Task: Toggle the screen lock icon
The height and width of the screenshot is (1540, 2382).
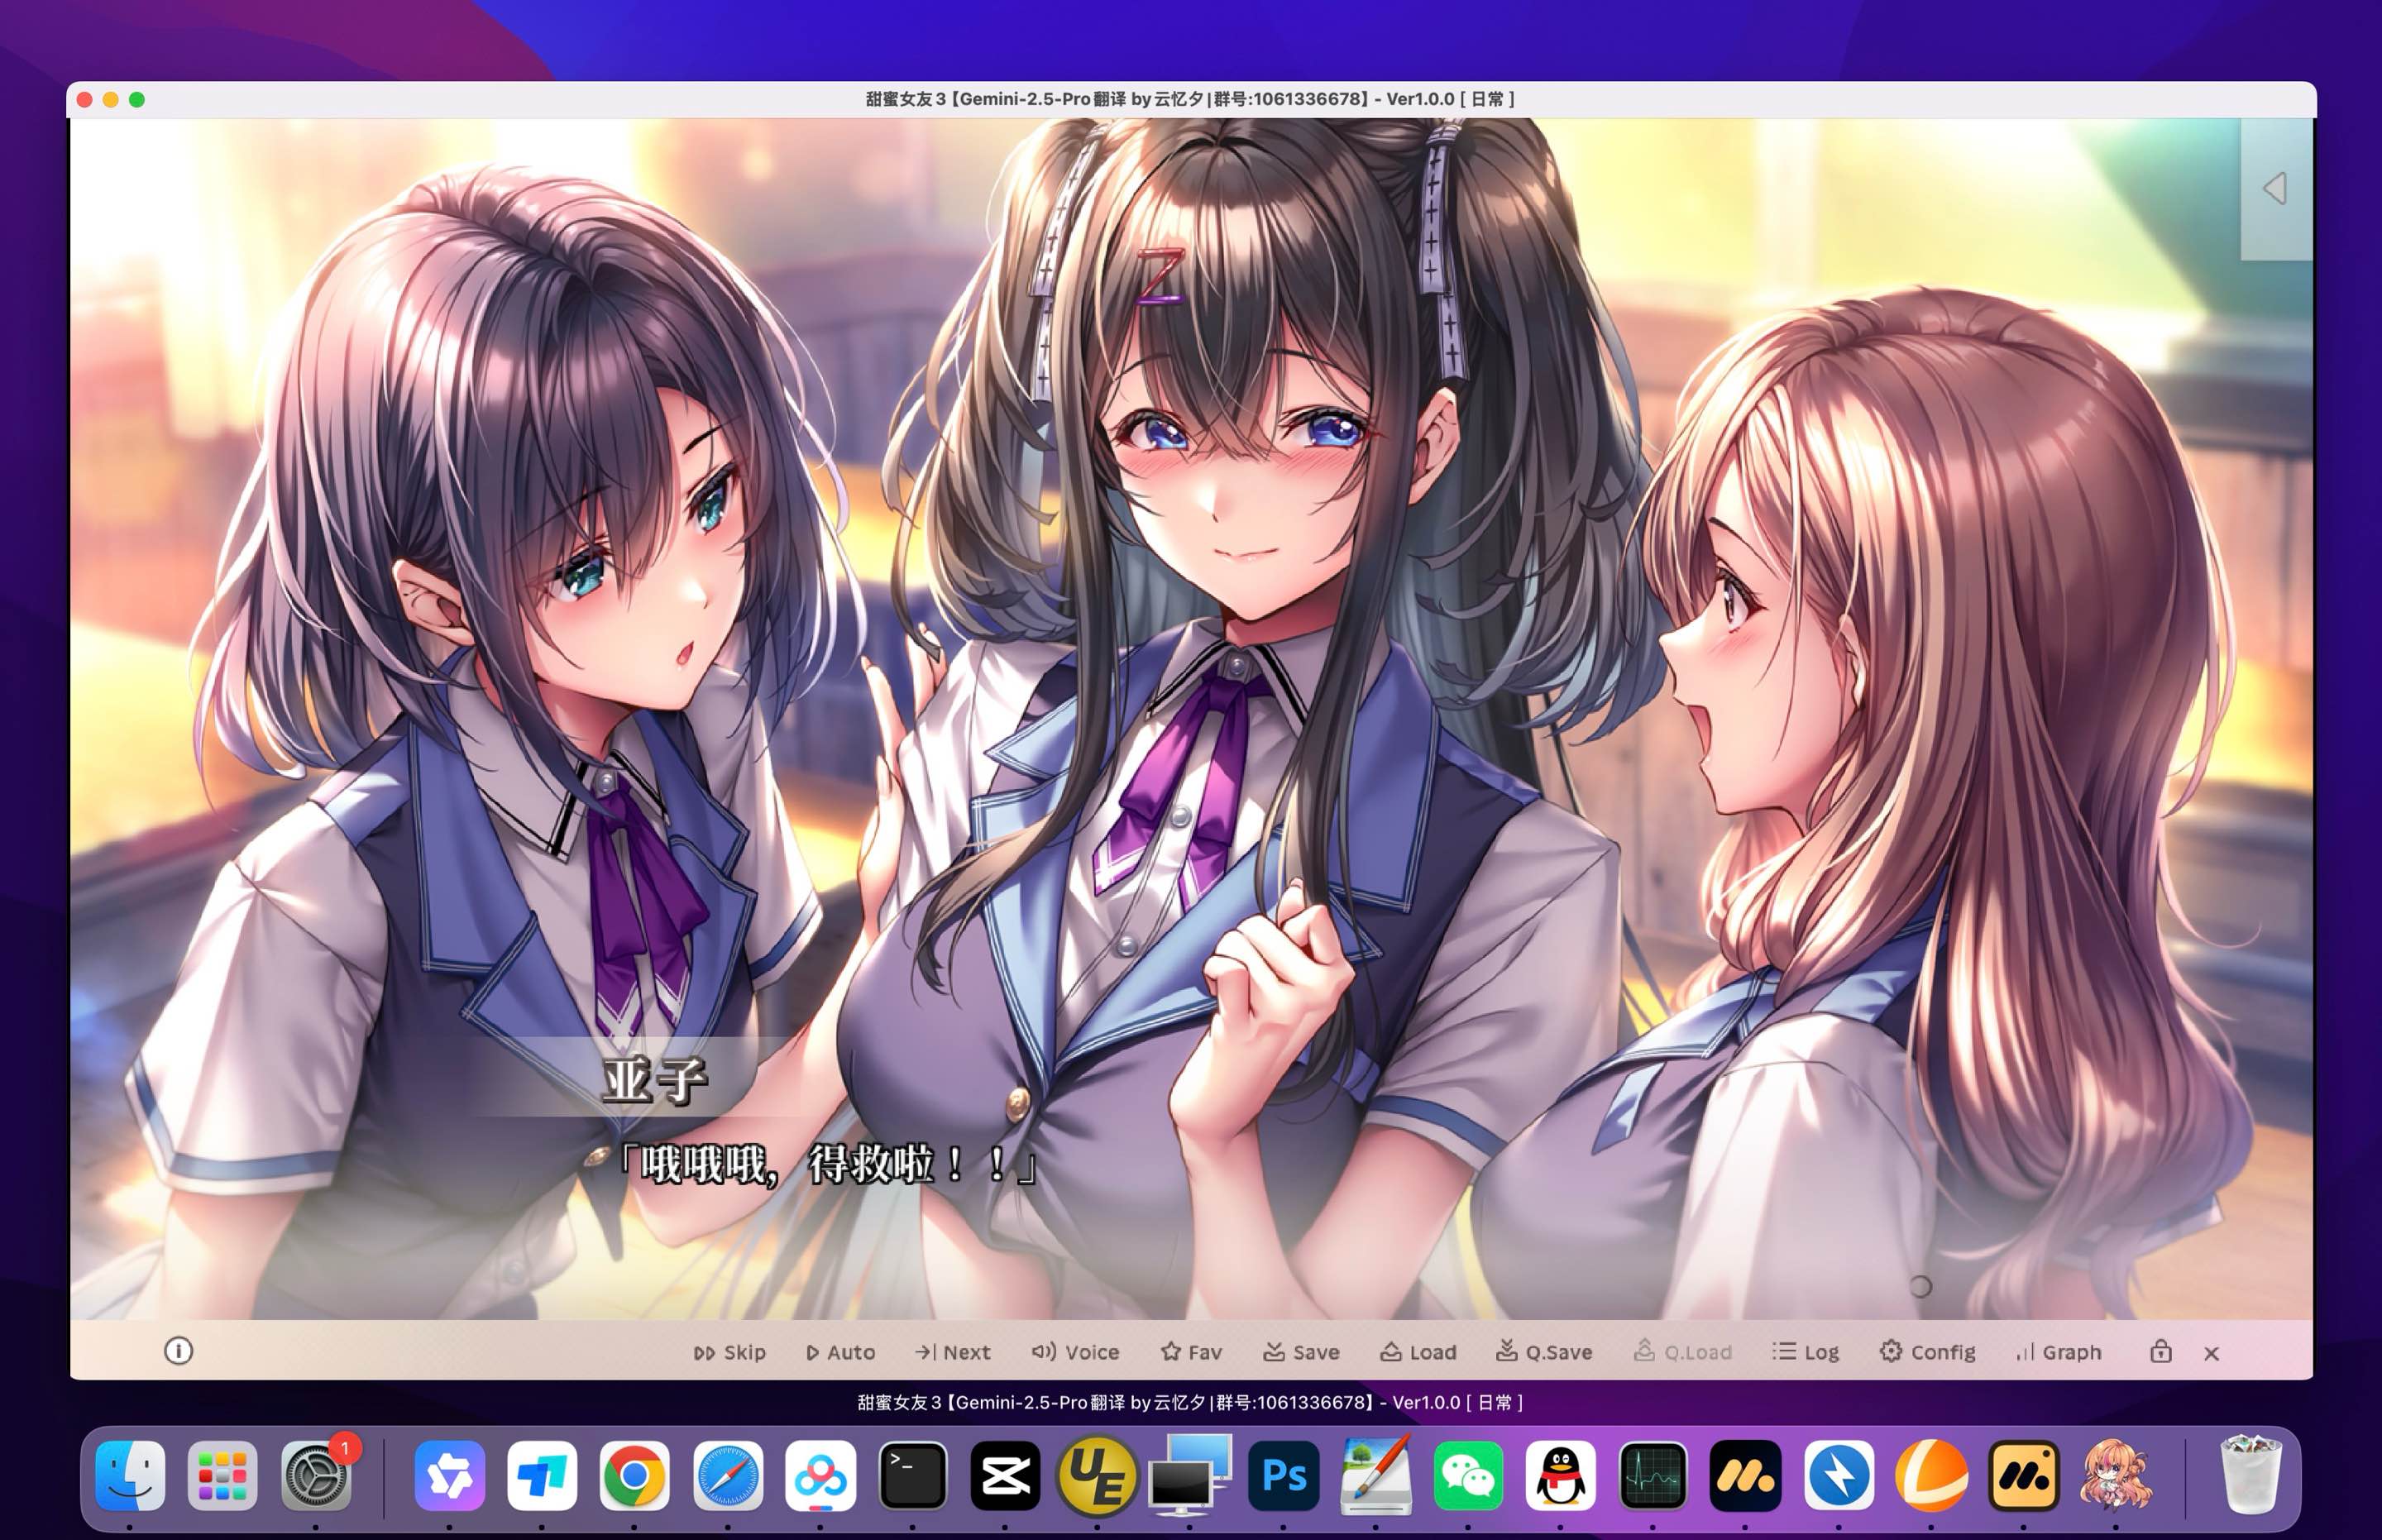Action: coord(2160,1352)
